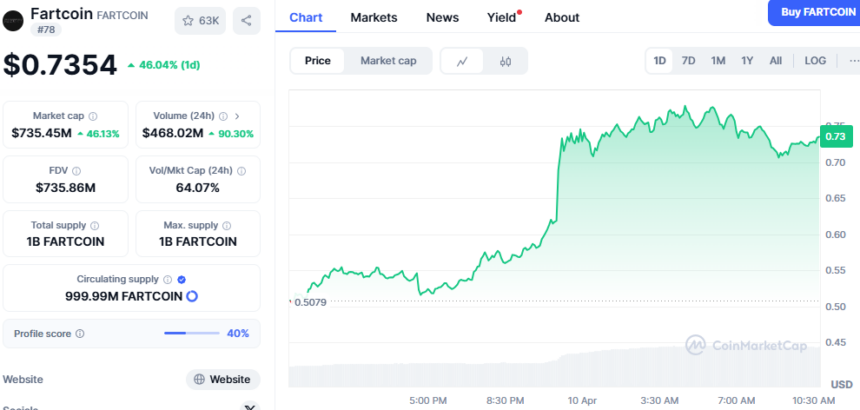Open the Website link button
Image resolution: width=860 pixels, height=410 pixels.
[223, 379]
